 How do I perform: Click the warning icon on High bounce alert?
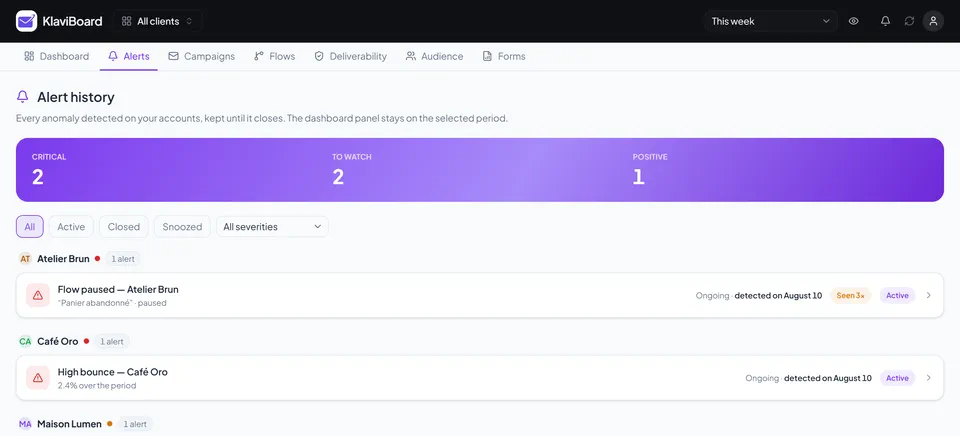(38, 378)
